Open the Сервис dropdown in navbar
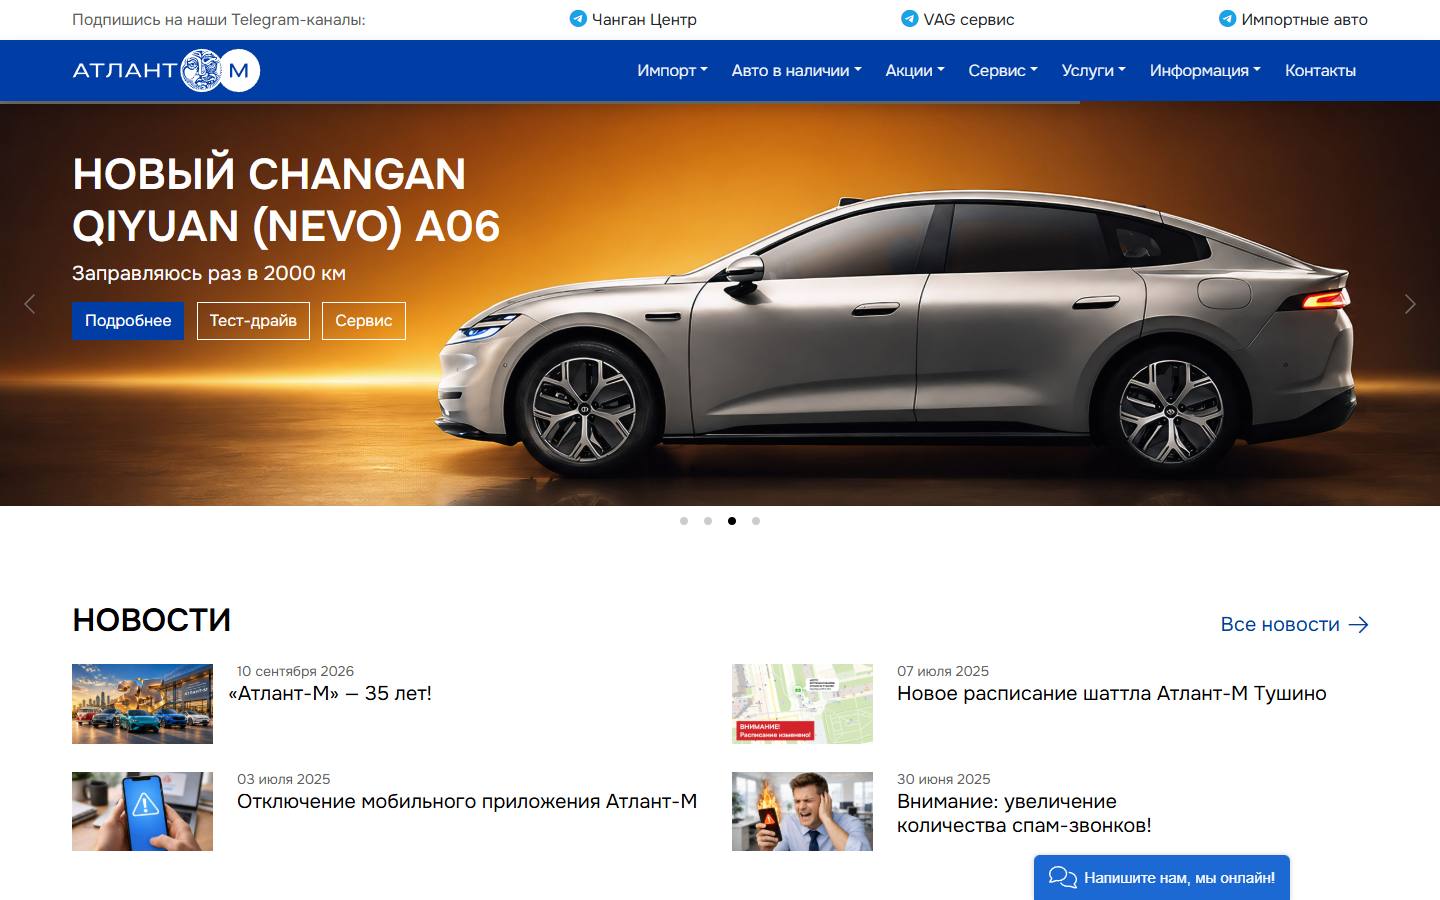 click(x=1003, y=70)
